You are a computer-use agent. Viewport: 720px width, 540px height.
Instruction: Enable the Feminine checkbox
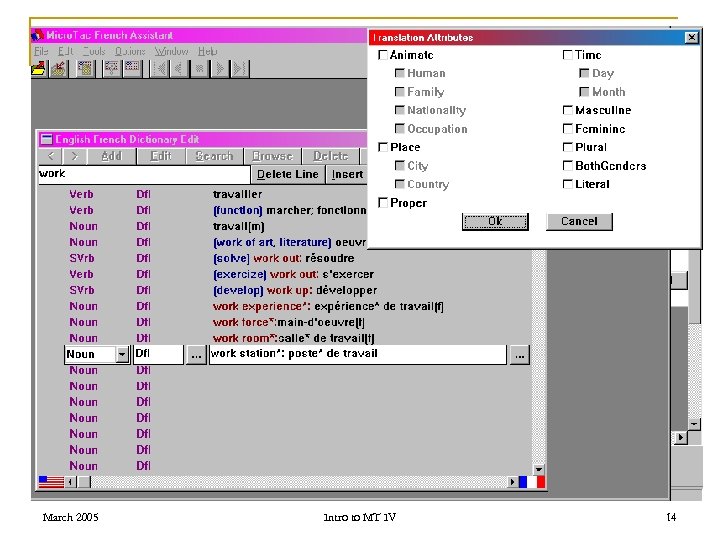pyautogui.click(x=568, y=129)
